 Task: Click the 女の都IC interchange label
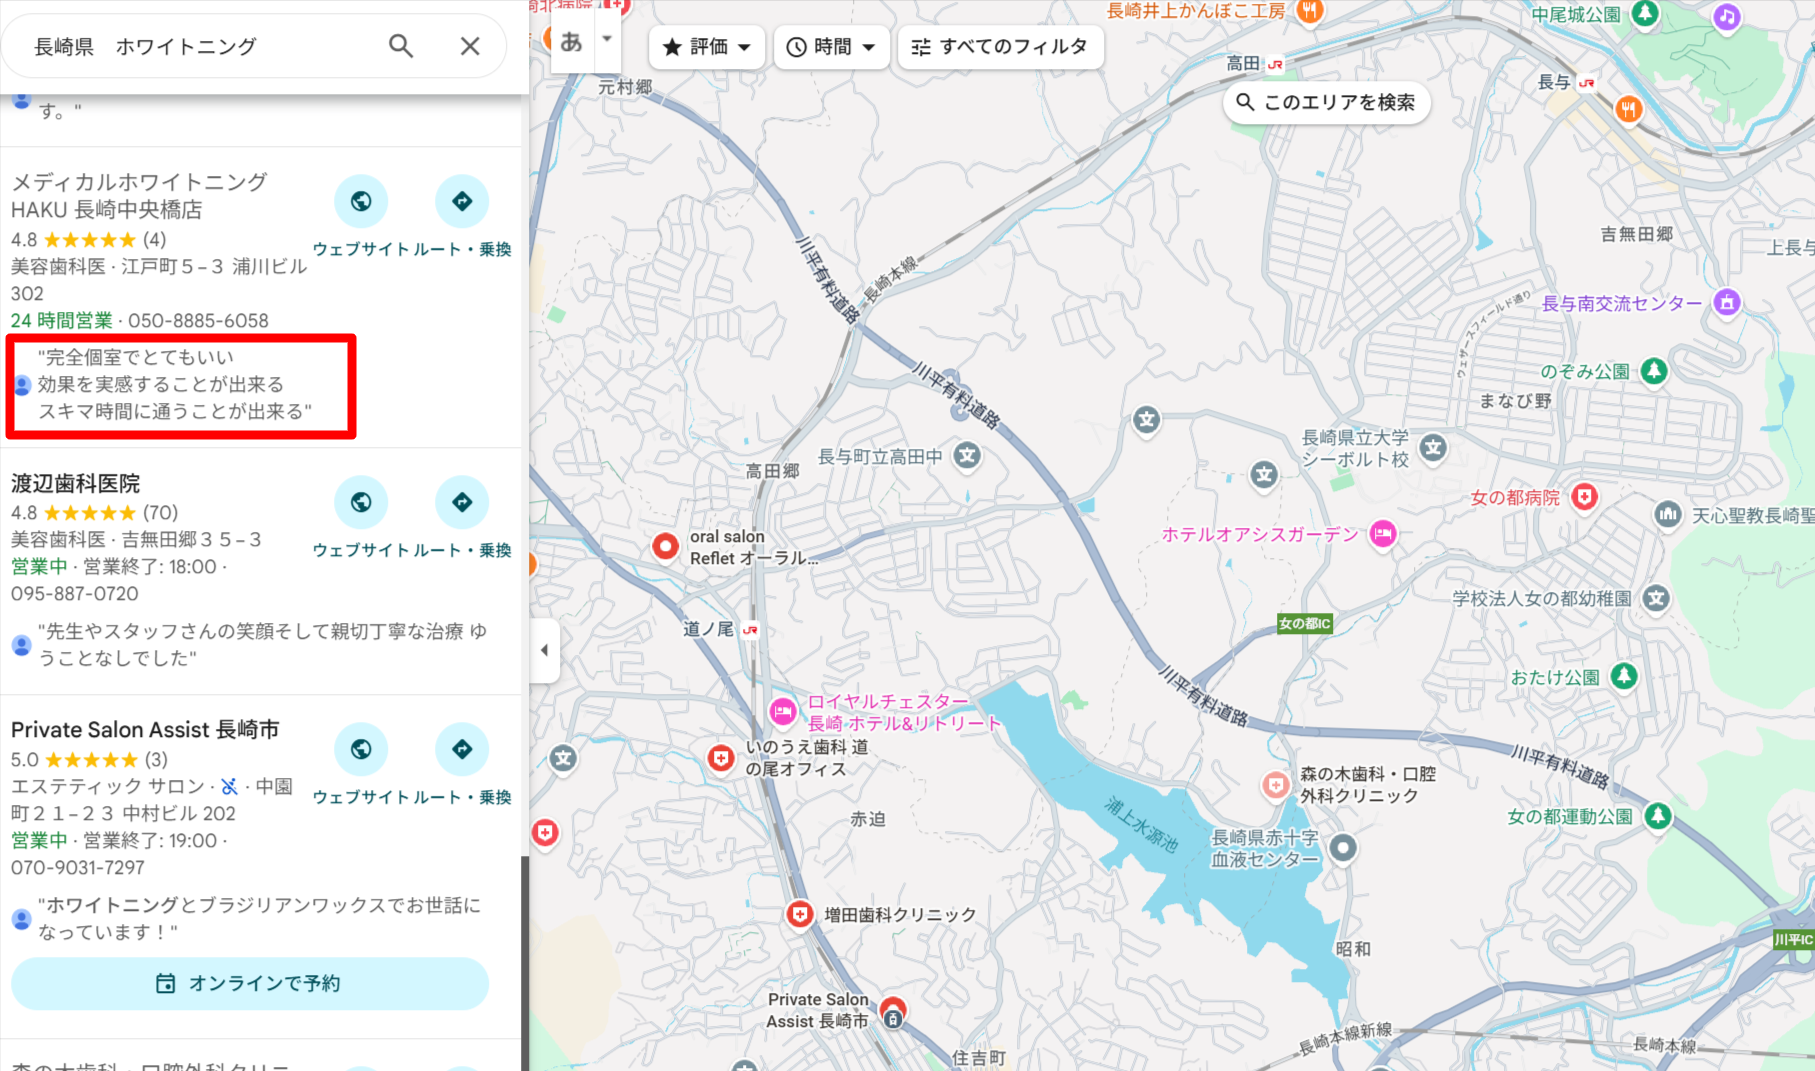pyautogui.click(x=1305, y=623)
